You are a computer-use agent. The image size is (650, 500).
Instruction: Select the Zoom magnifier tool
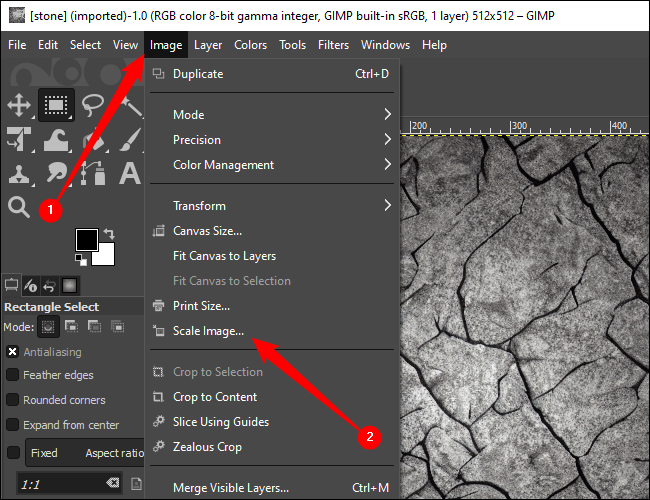(18, 207)
